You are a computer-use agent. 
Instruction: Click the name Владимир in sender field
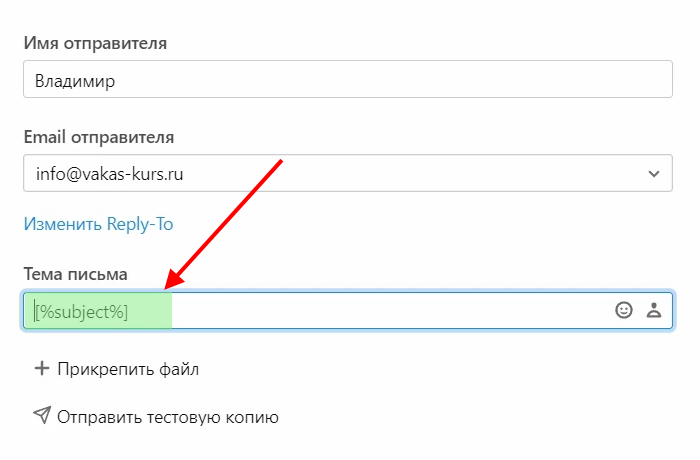(x=74, y=81)
